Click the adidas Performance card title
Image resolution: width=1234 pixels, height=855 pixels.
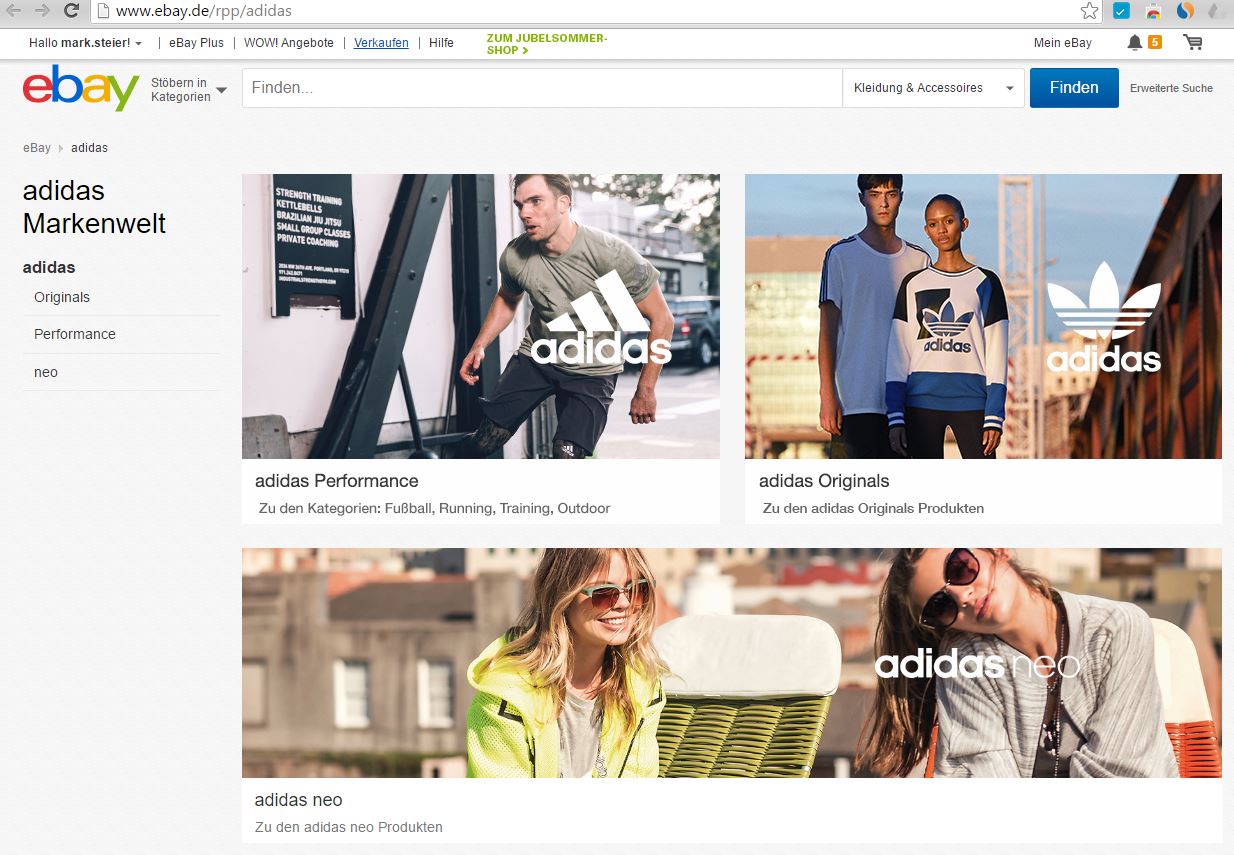(x=337, y=481)
